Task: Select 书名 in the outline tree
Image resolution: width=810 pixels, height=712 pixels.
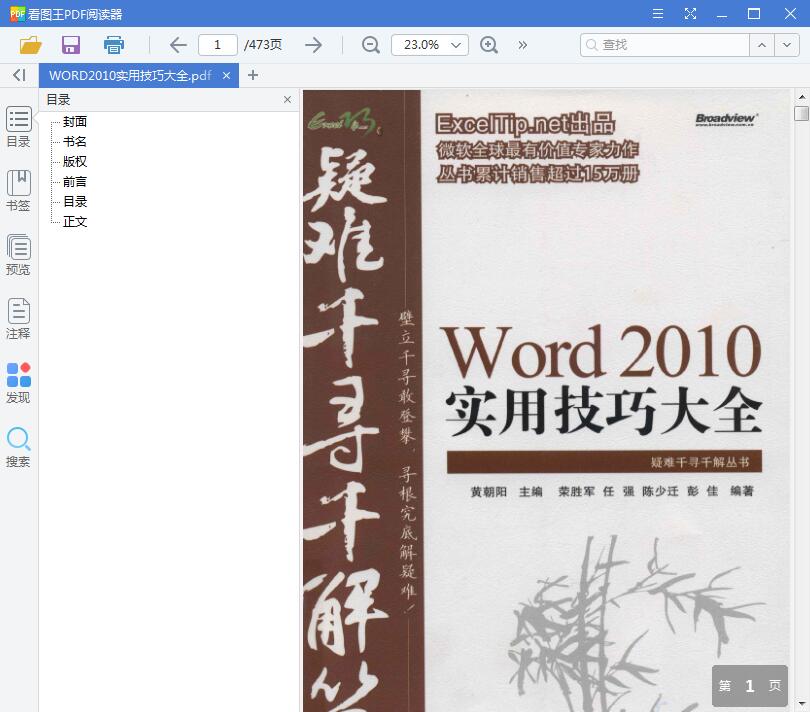Action: click(x=75, y=142)
